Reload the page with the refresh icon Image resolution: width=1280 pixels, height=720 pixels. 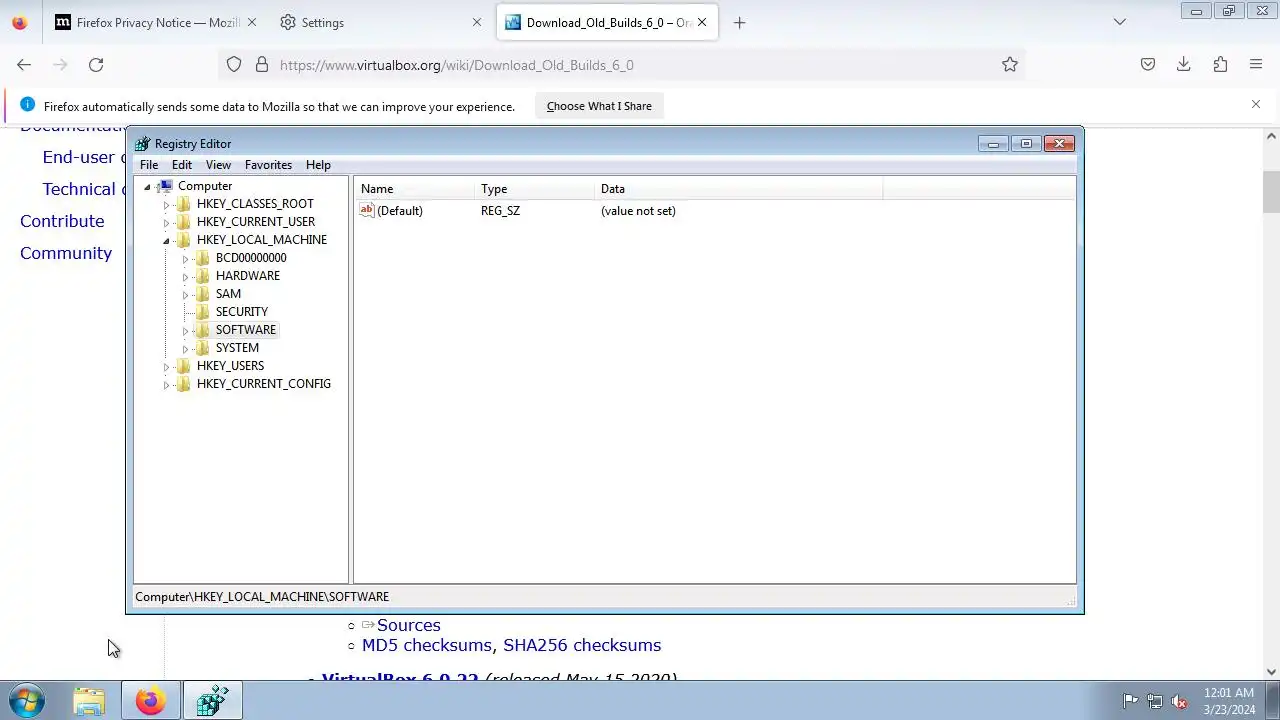96,65
